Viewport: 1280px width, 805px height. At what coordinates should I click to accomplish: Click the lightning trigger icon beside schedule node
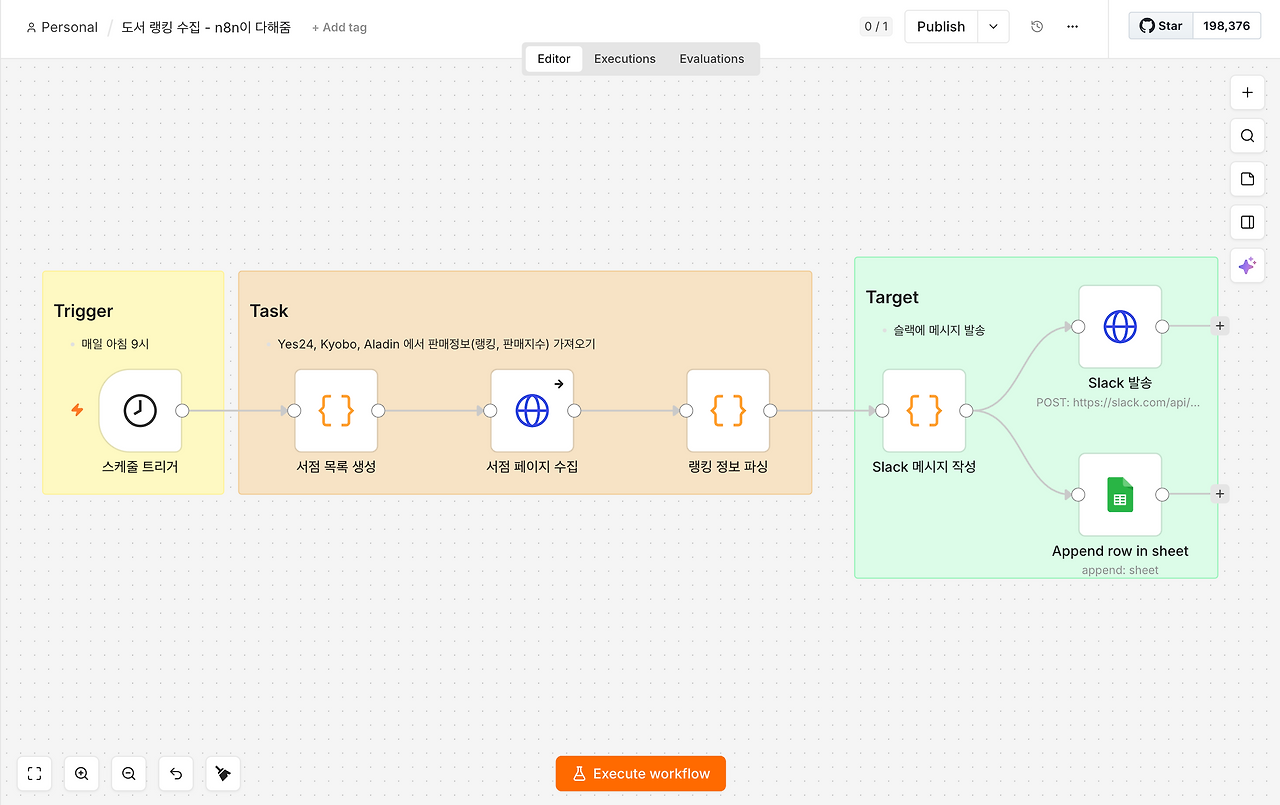click(77, 410)
